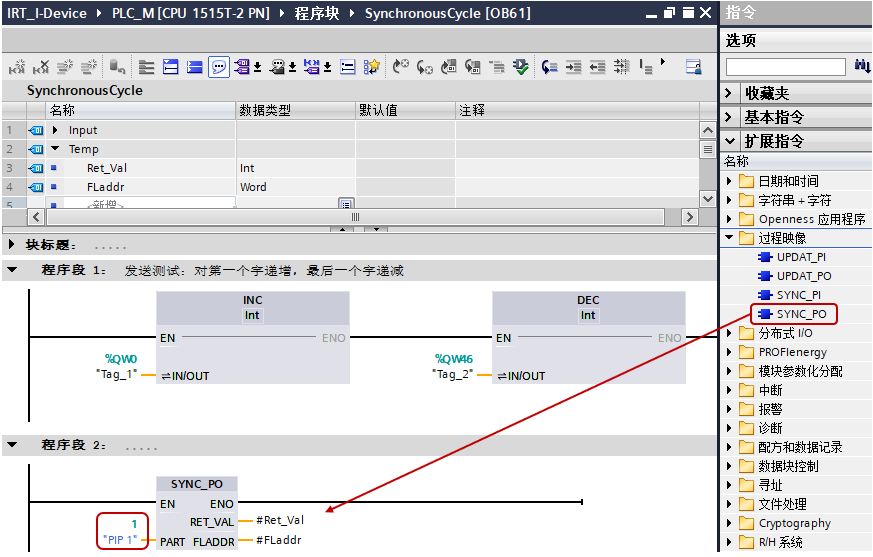Click the %QW0 Tag_1 operand
This screenshot has height=557, width=873.
tap(117, 367)
